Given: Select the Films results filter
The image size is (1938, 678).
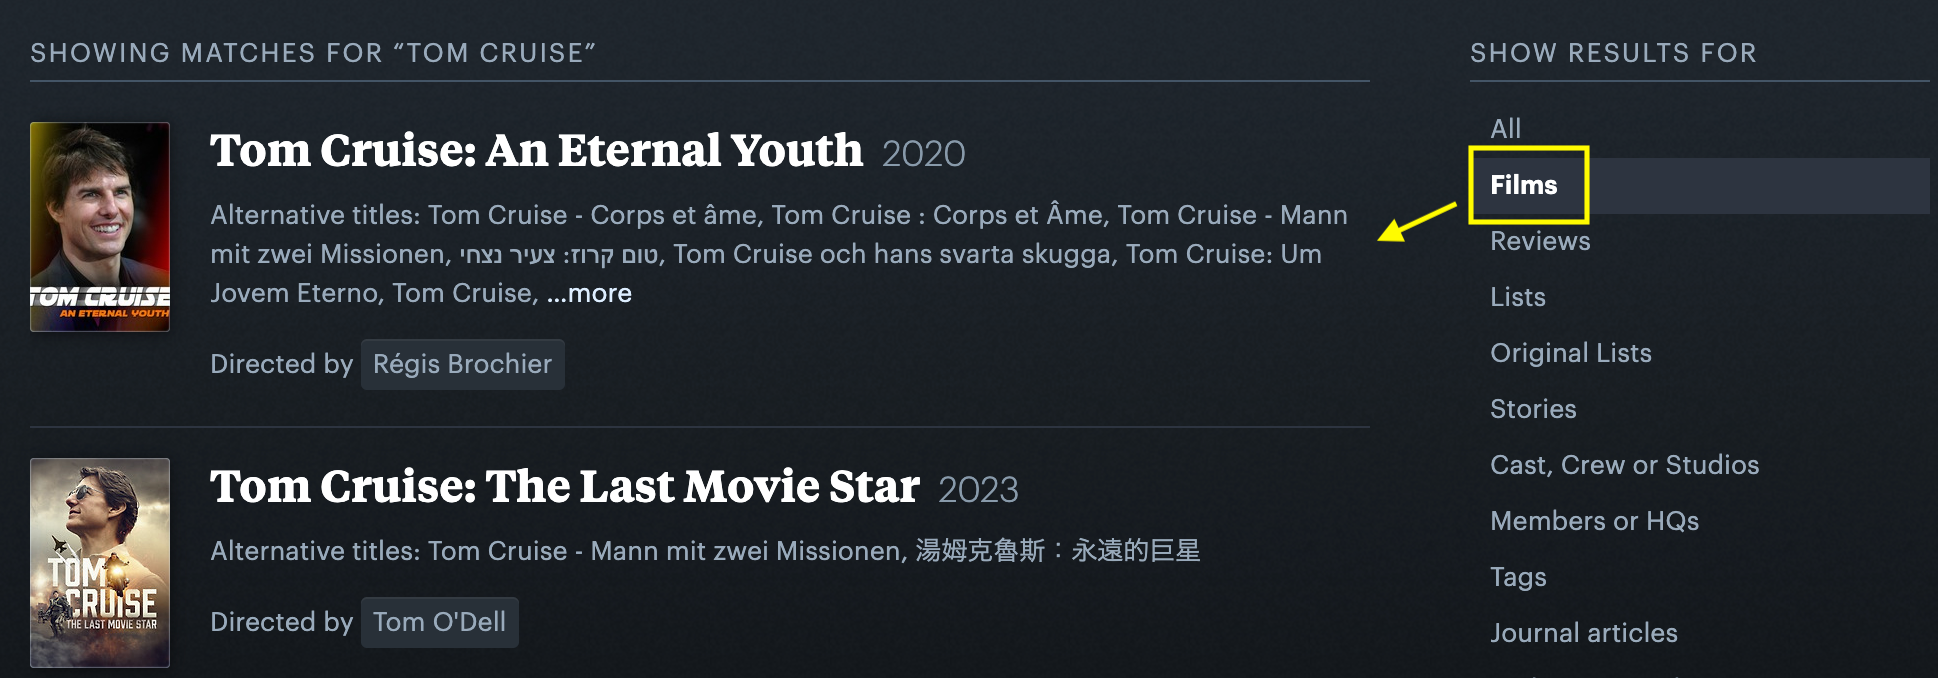Looking at the screenshot, I should click(x=1523, y=185).
